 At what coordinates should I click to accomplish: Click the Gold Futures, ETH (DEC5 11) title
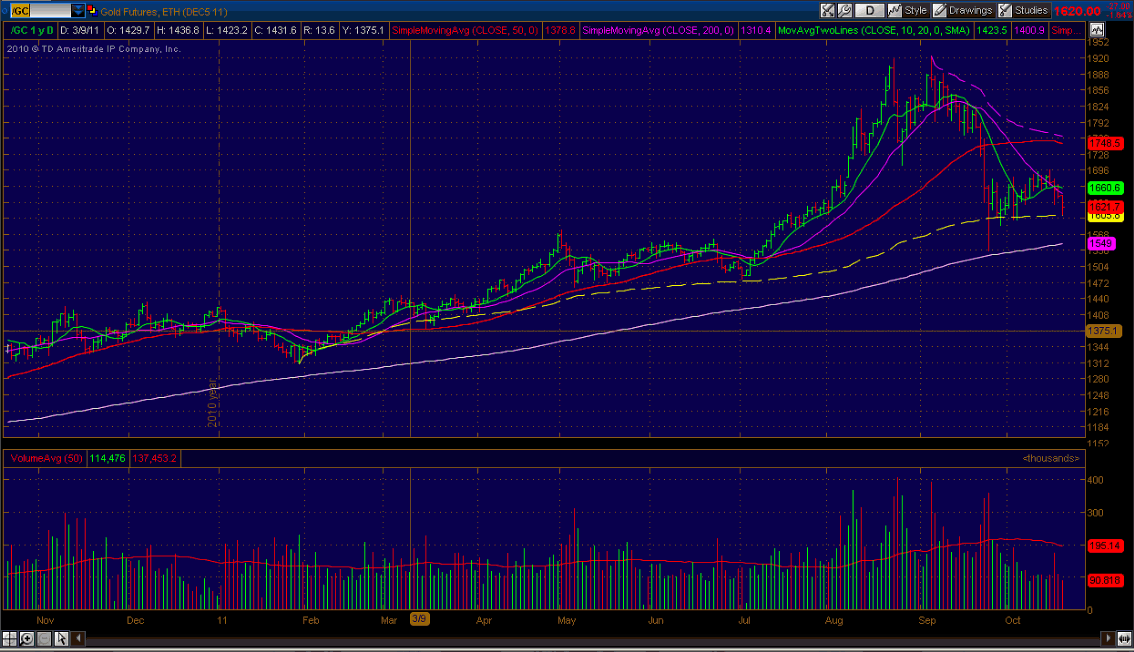pyautogui.click(x=163, y=12)
